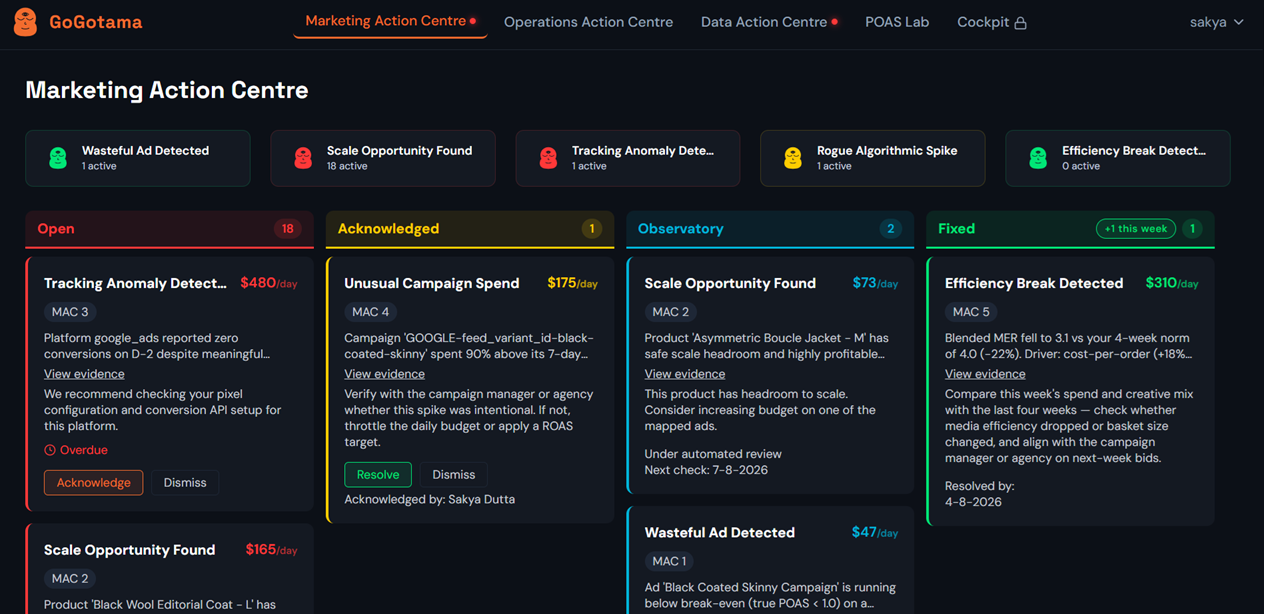Click the Open column header

(x=170, y=229)
